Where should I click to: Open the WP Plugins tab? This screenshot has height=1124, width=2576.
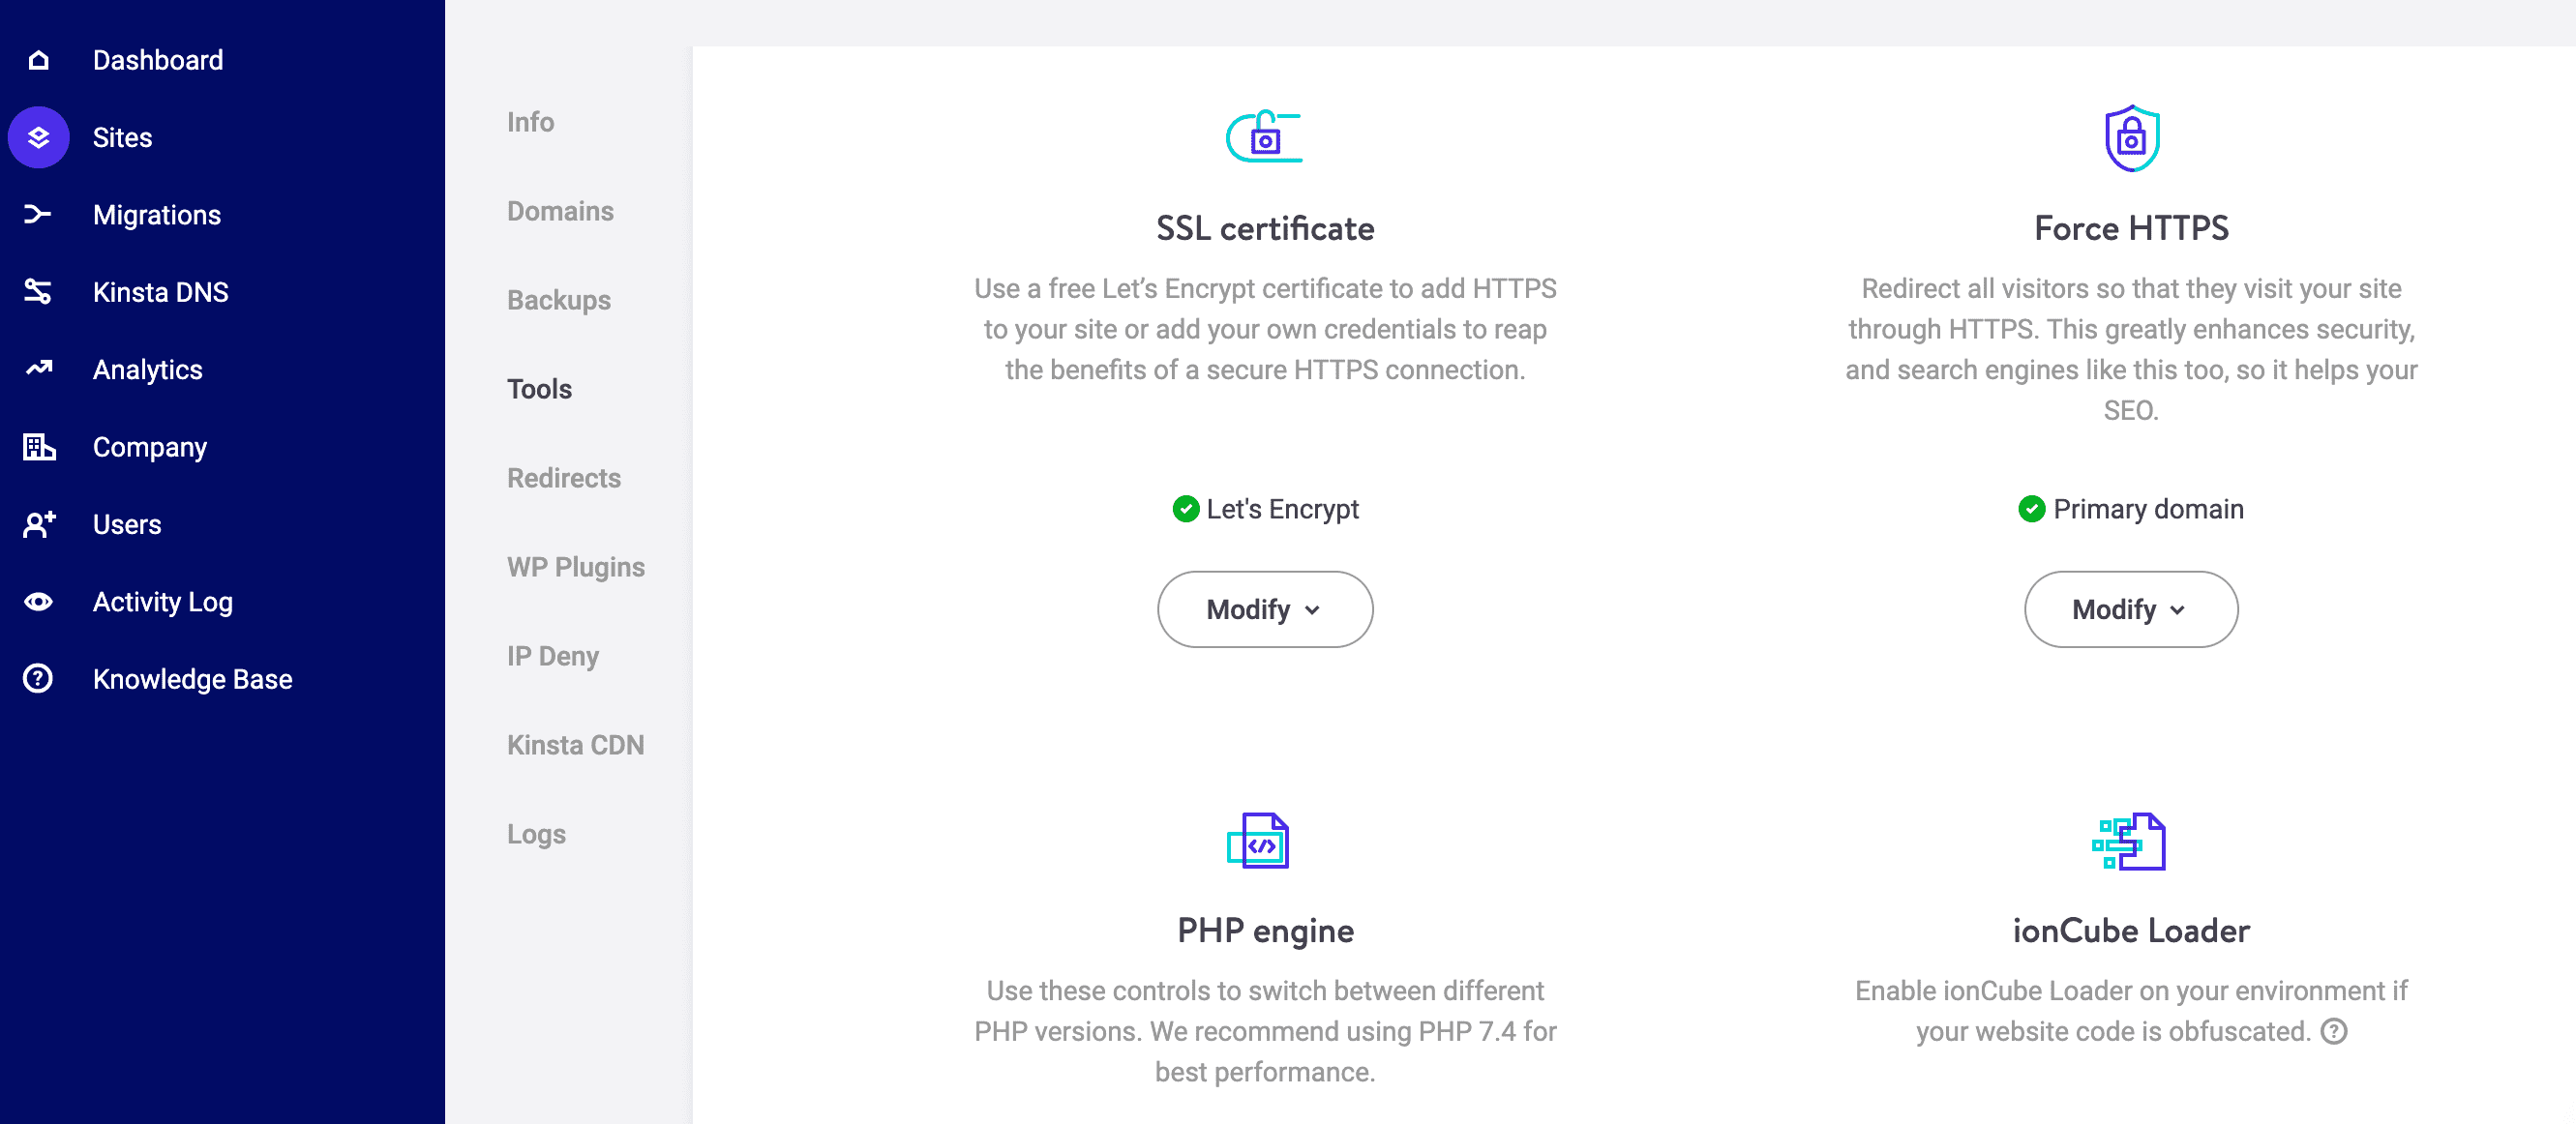575,567
